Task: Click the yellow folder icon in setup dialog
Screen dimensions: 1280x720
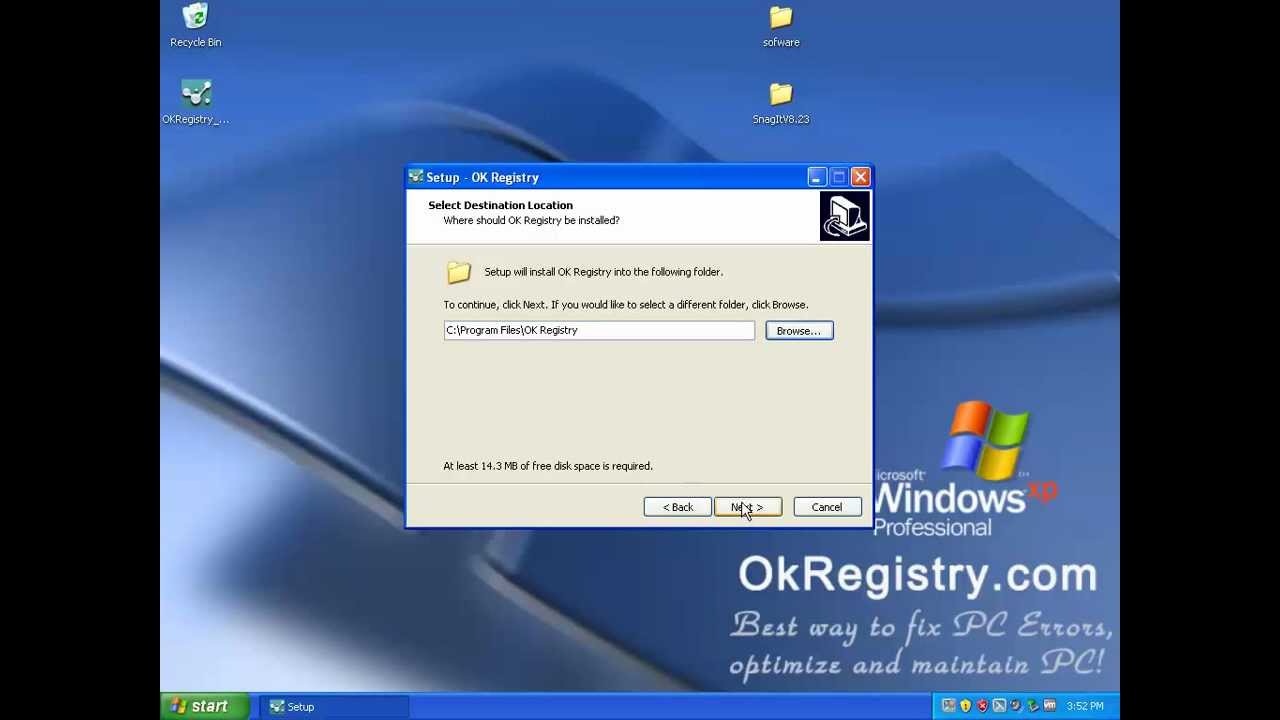Action: pyautogui.click(x=458, y=272)
